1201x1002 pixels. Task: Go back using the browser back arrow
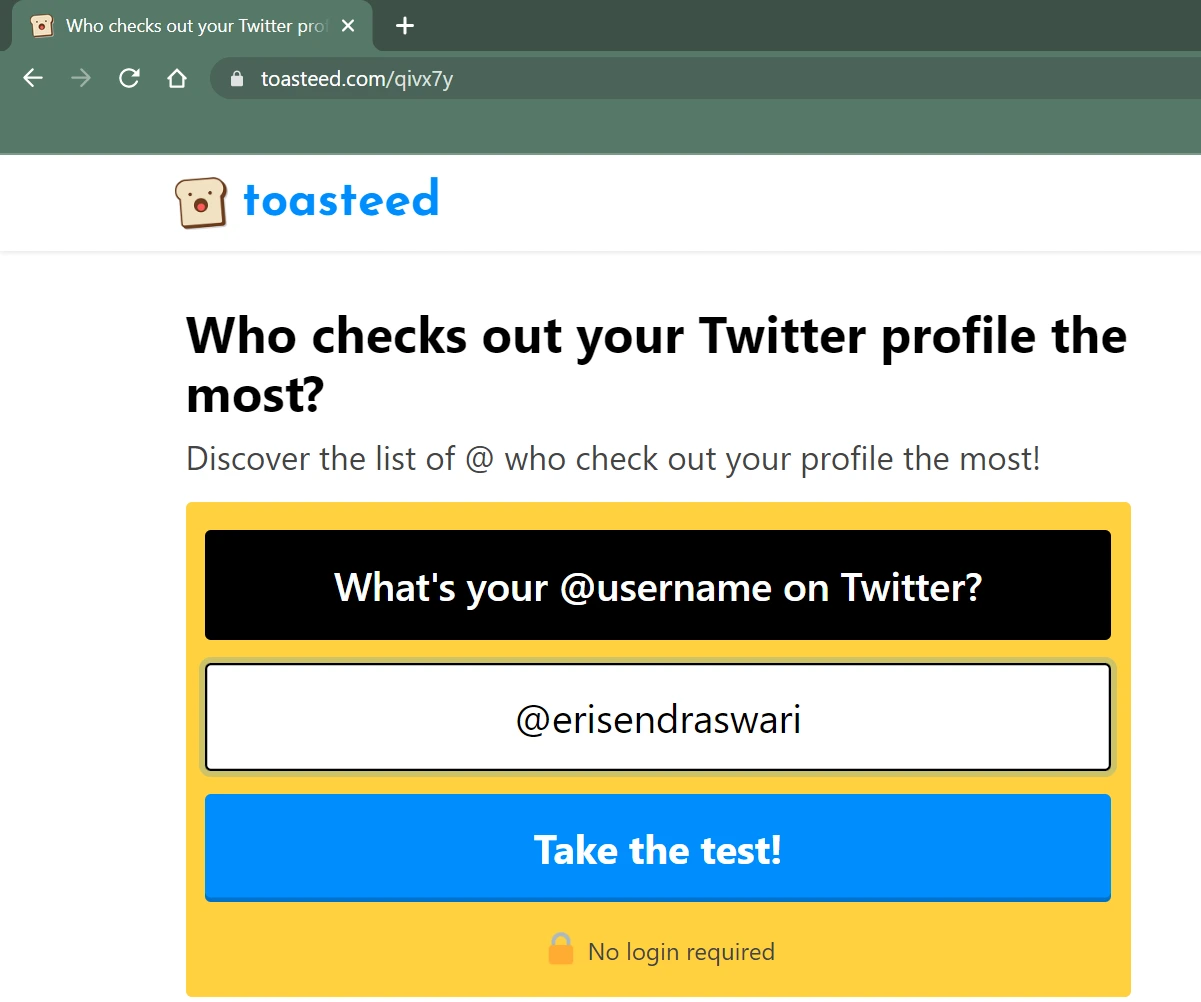pos(33,78)
